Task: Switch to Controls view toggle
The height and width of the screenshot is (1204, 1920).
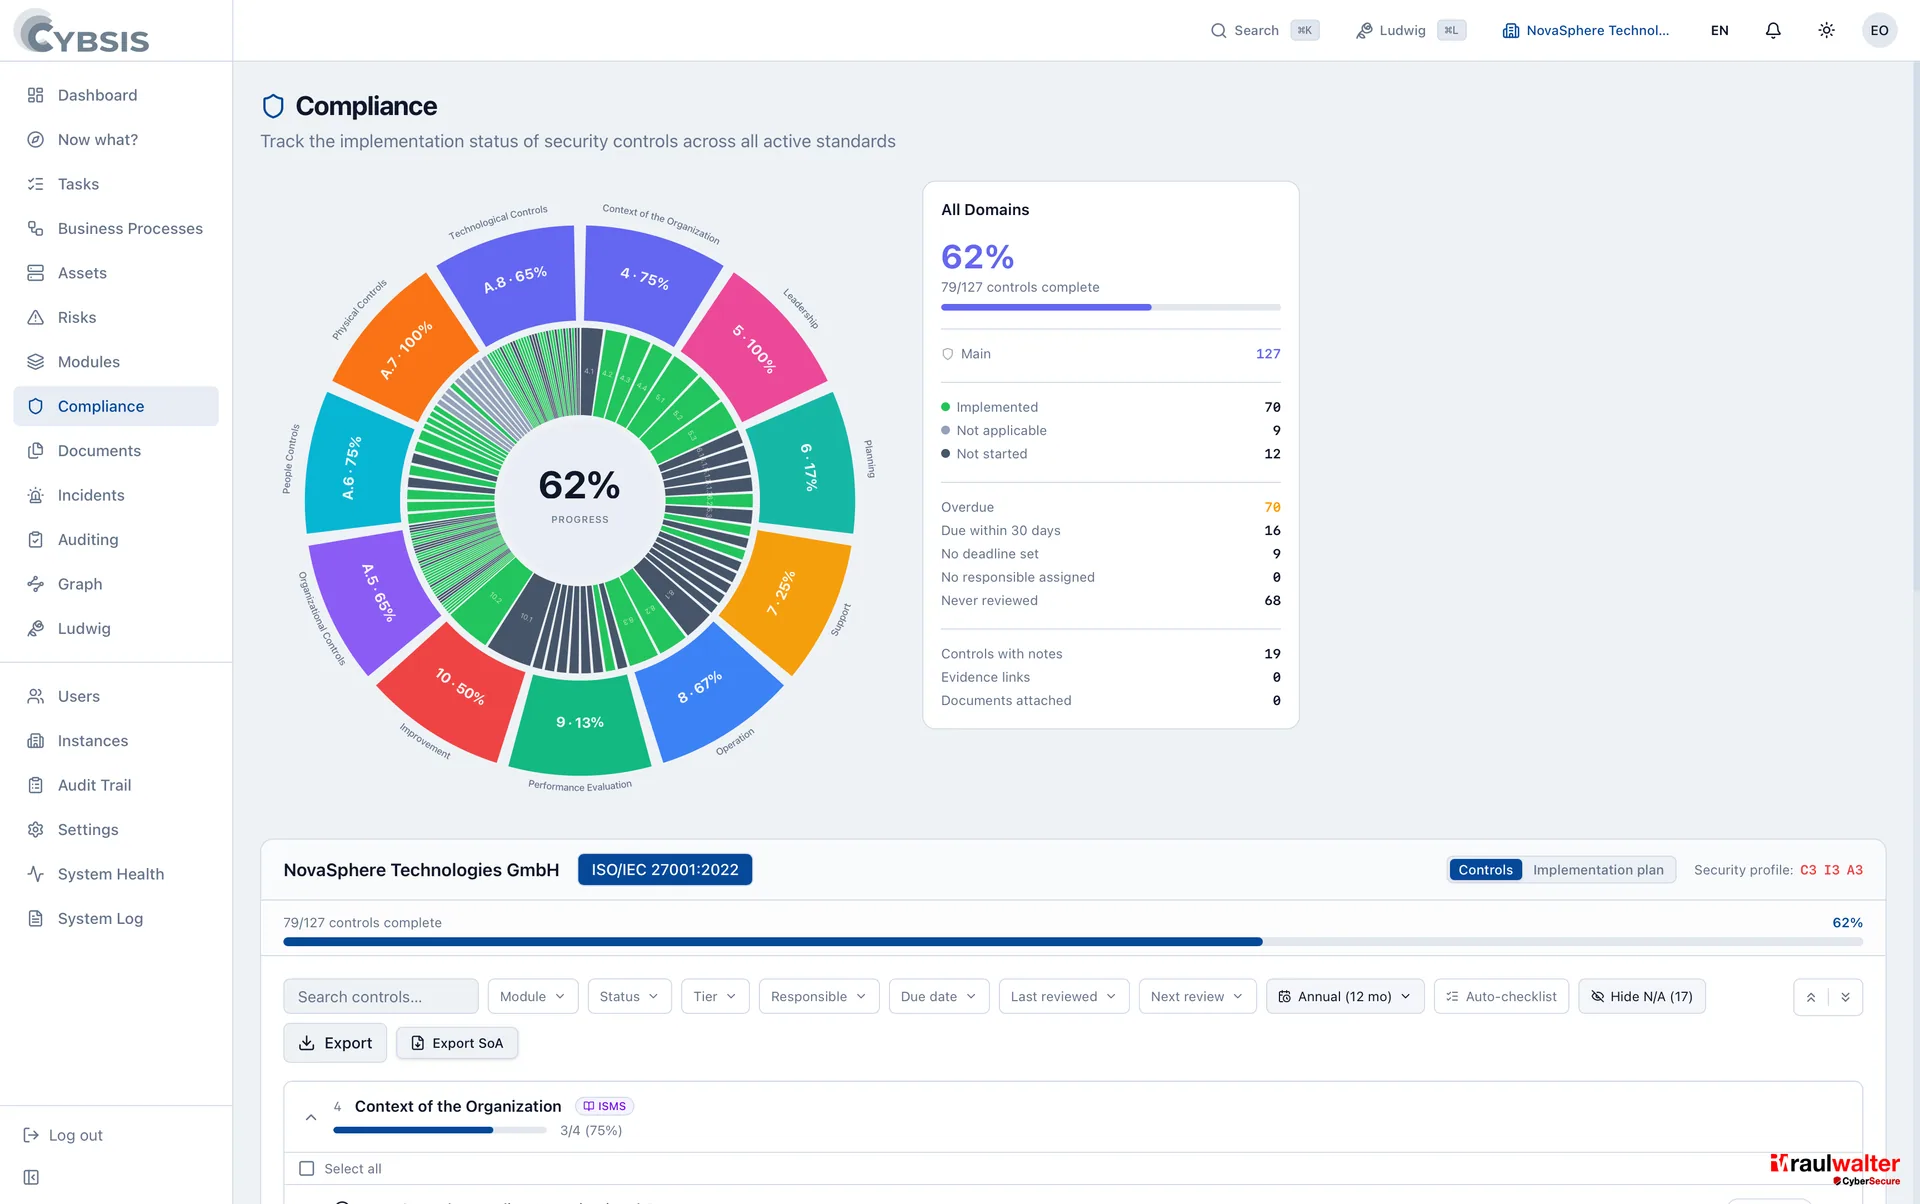Action: 1485,870
